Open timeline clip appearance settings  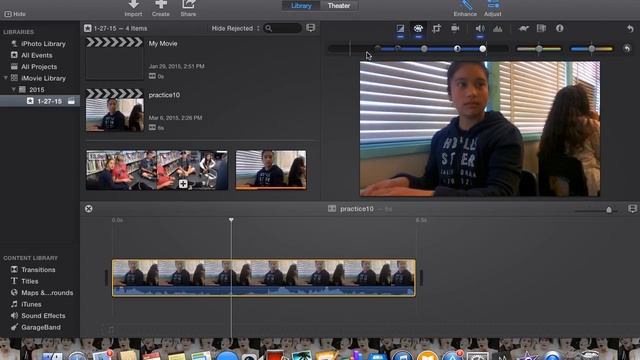[x=632, y=209]
